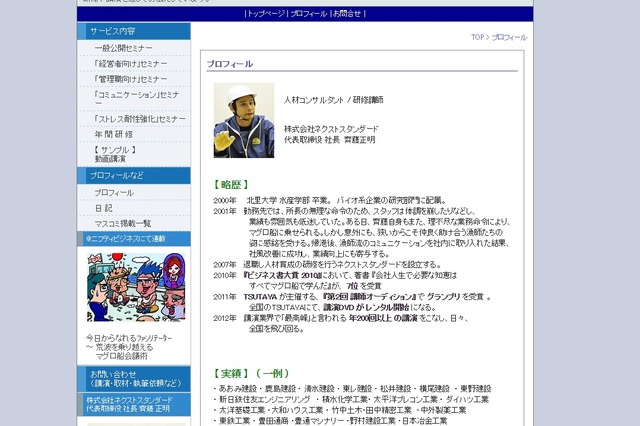Open プロフィール in the top navigation bar

click(309, 13)
